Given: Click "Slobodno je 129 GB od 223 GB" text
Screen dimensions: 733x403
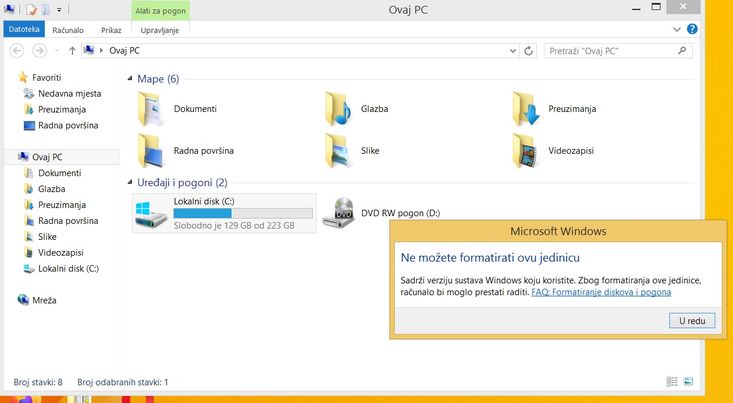Looking at the screenshot, I should (x=234, y=225).
